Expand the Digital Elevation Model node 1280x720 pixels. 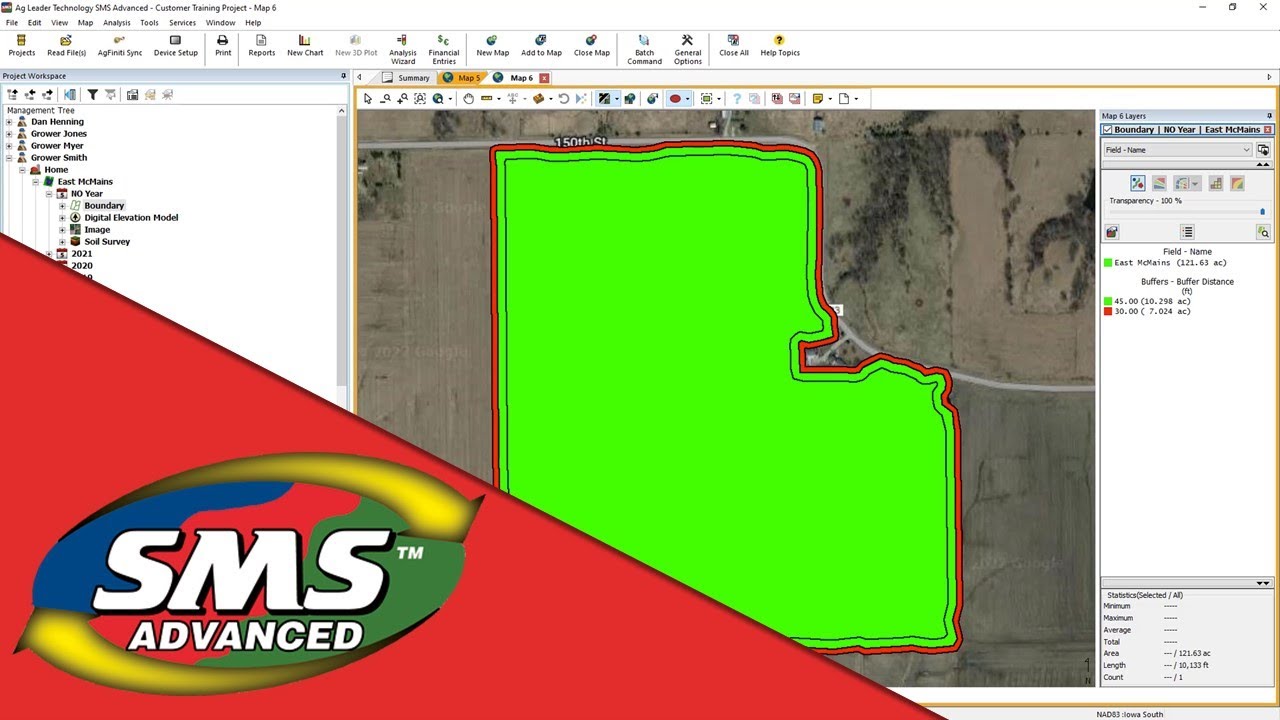[62, 218]
